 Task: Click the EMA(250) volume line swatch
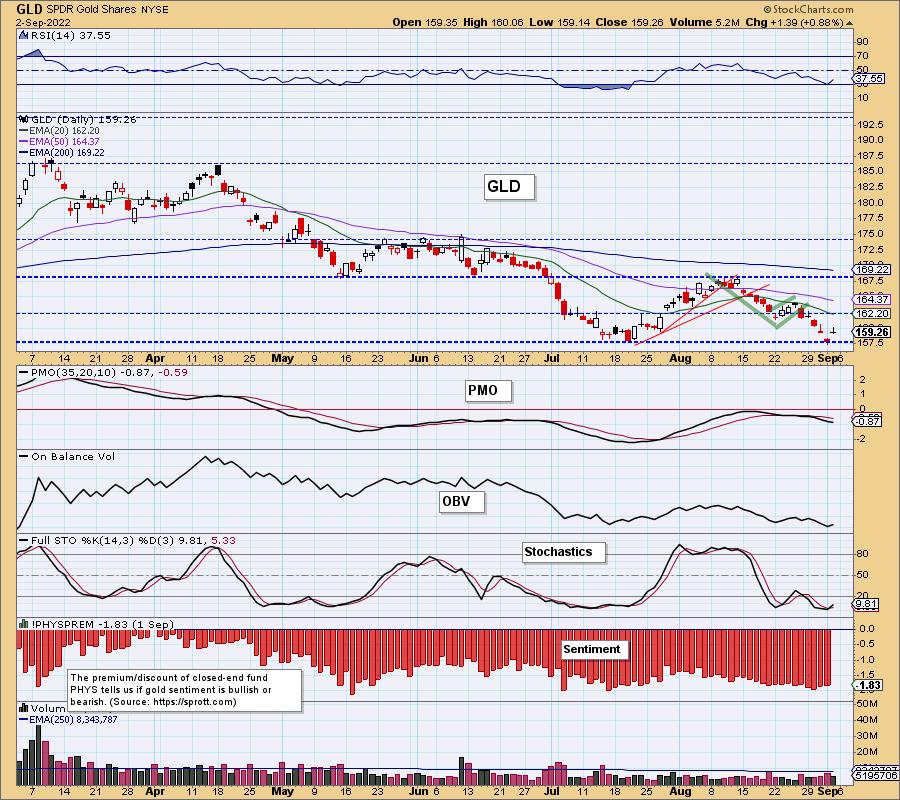point(24,719)
